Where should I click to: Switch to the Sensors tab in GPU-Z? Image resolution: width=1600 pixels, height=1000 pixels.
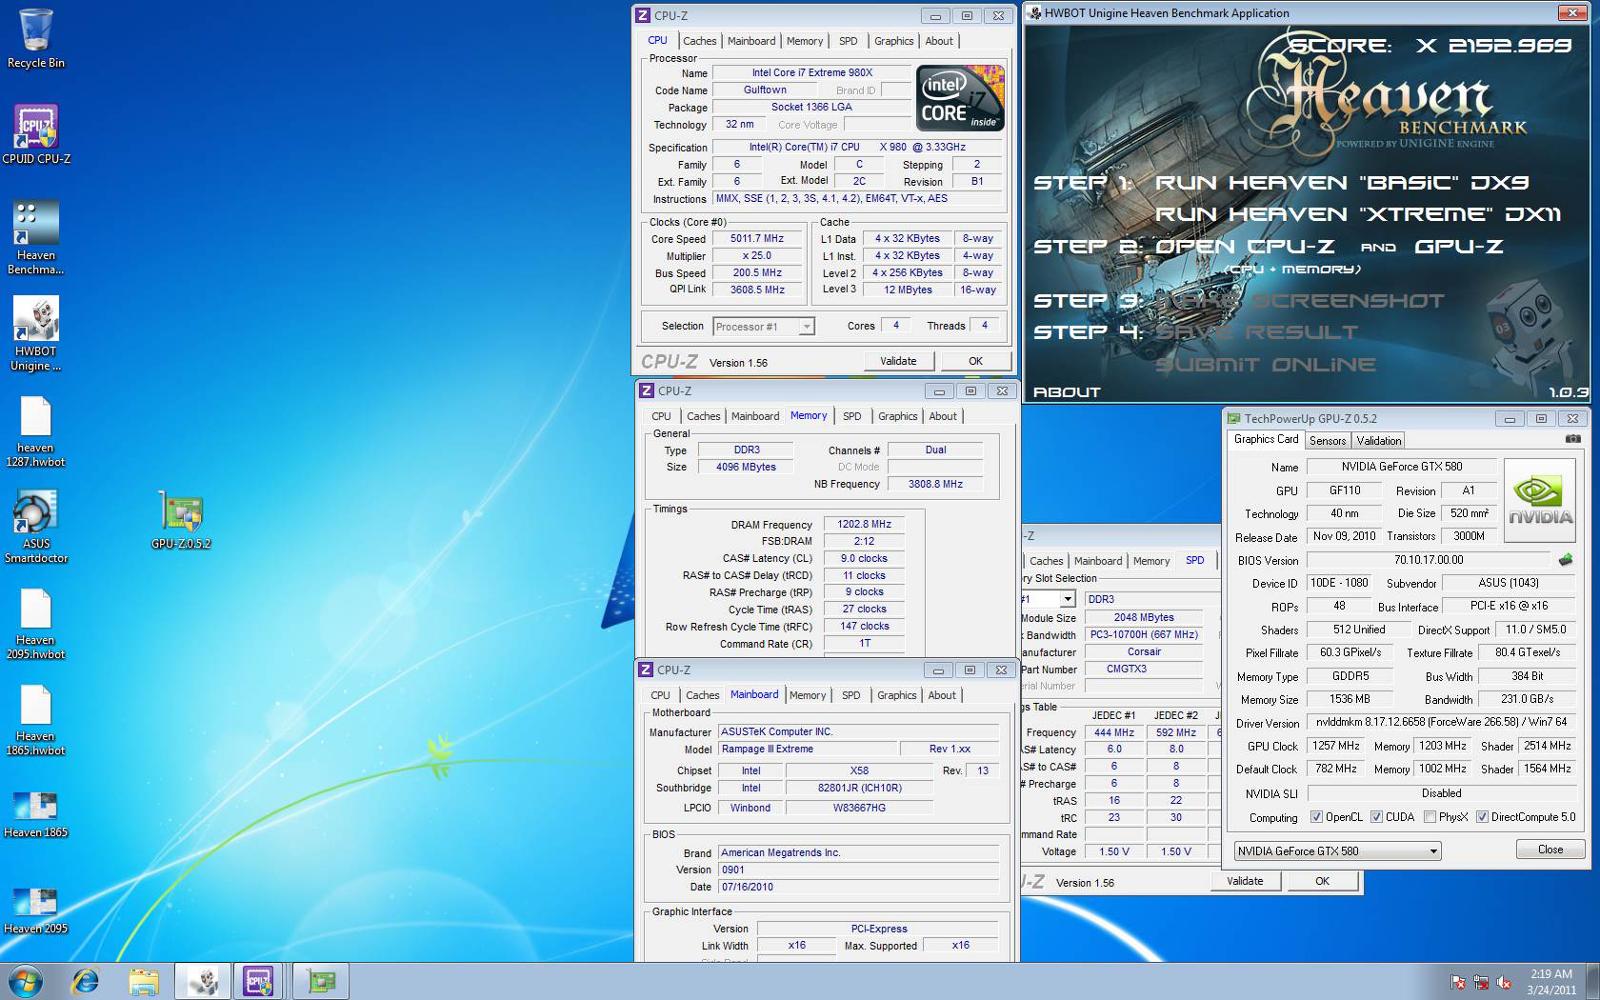click(1327, 441)
